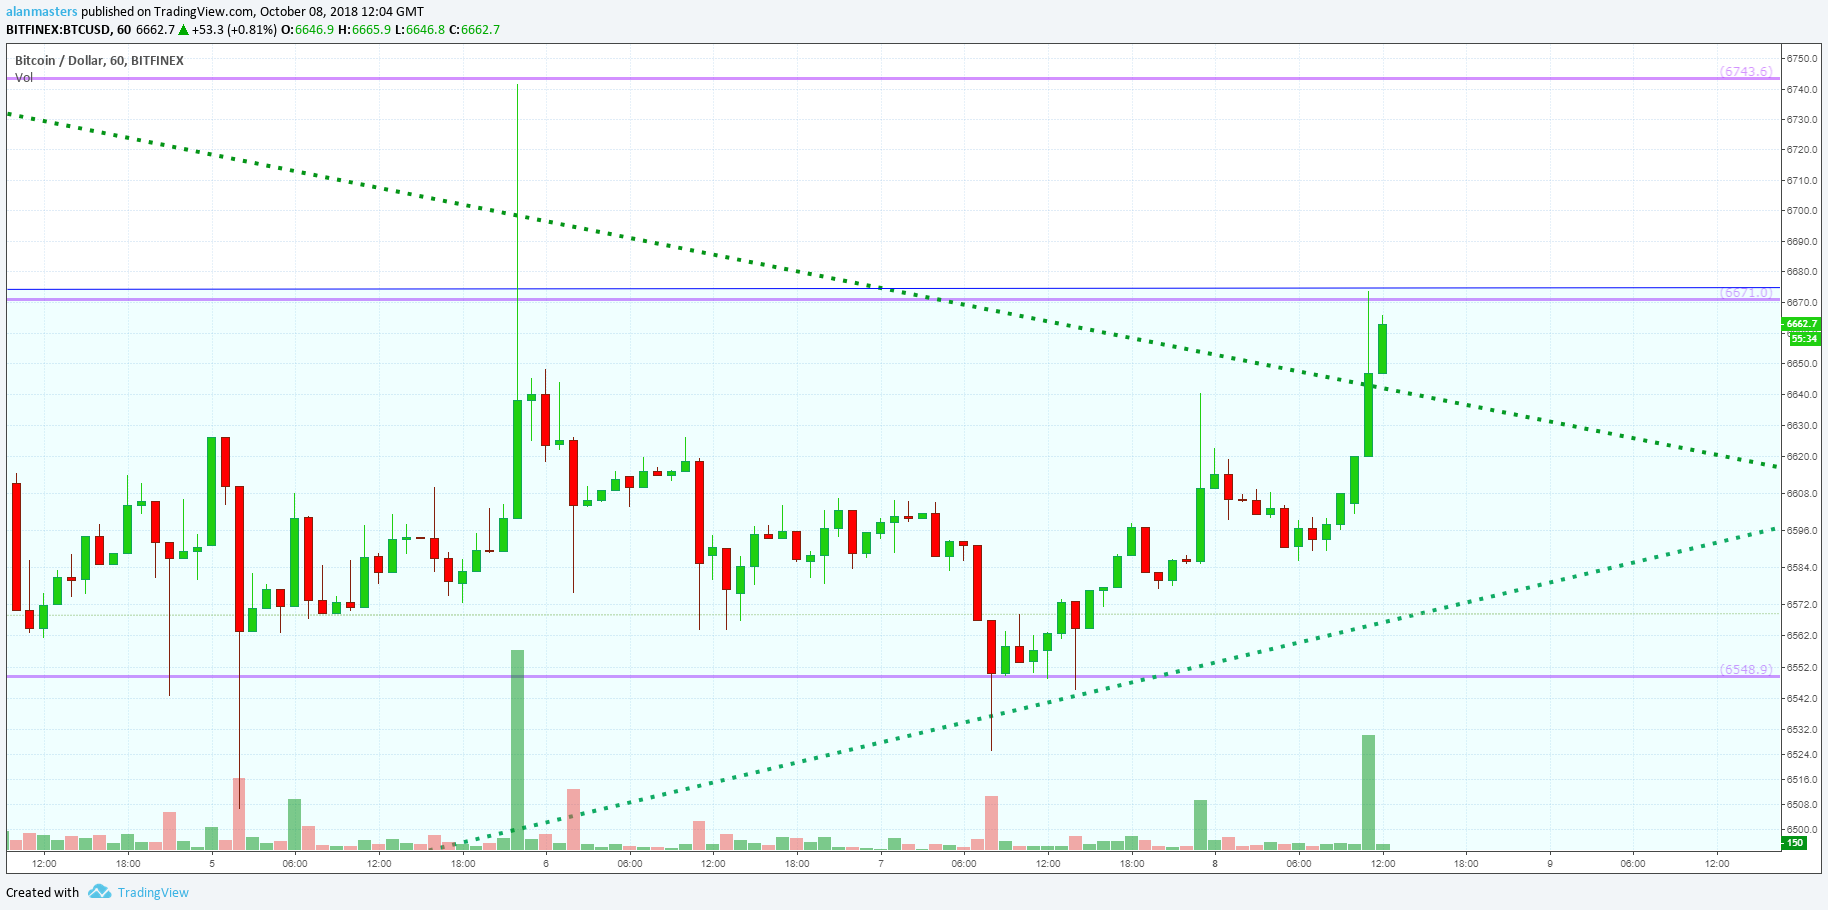The image size is (1828, 910).
Task: Click the TradingView cloud logo icon
Action: point(99,891)
